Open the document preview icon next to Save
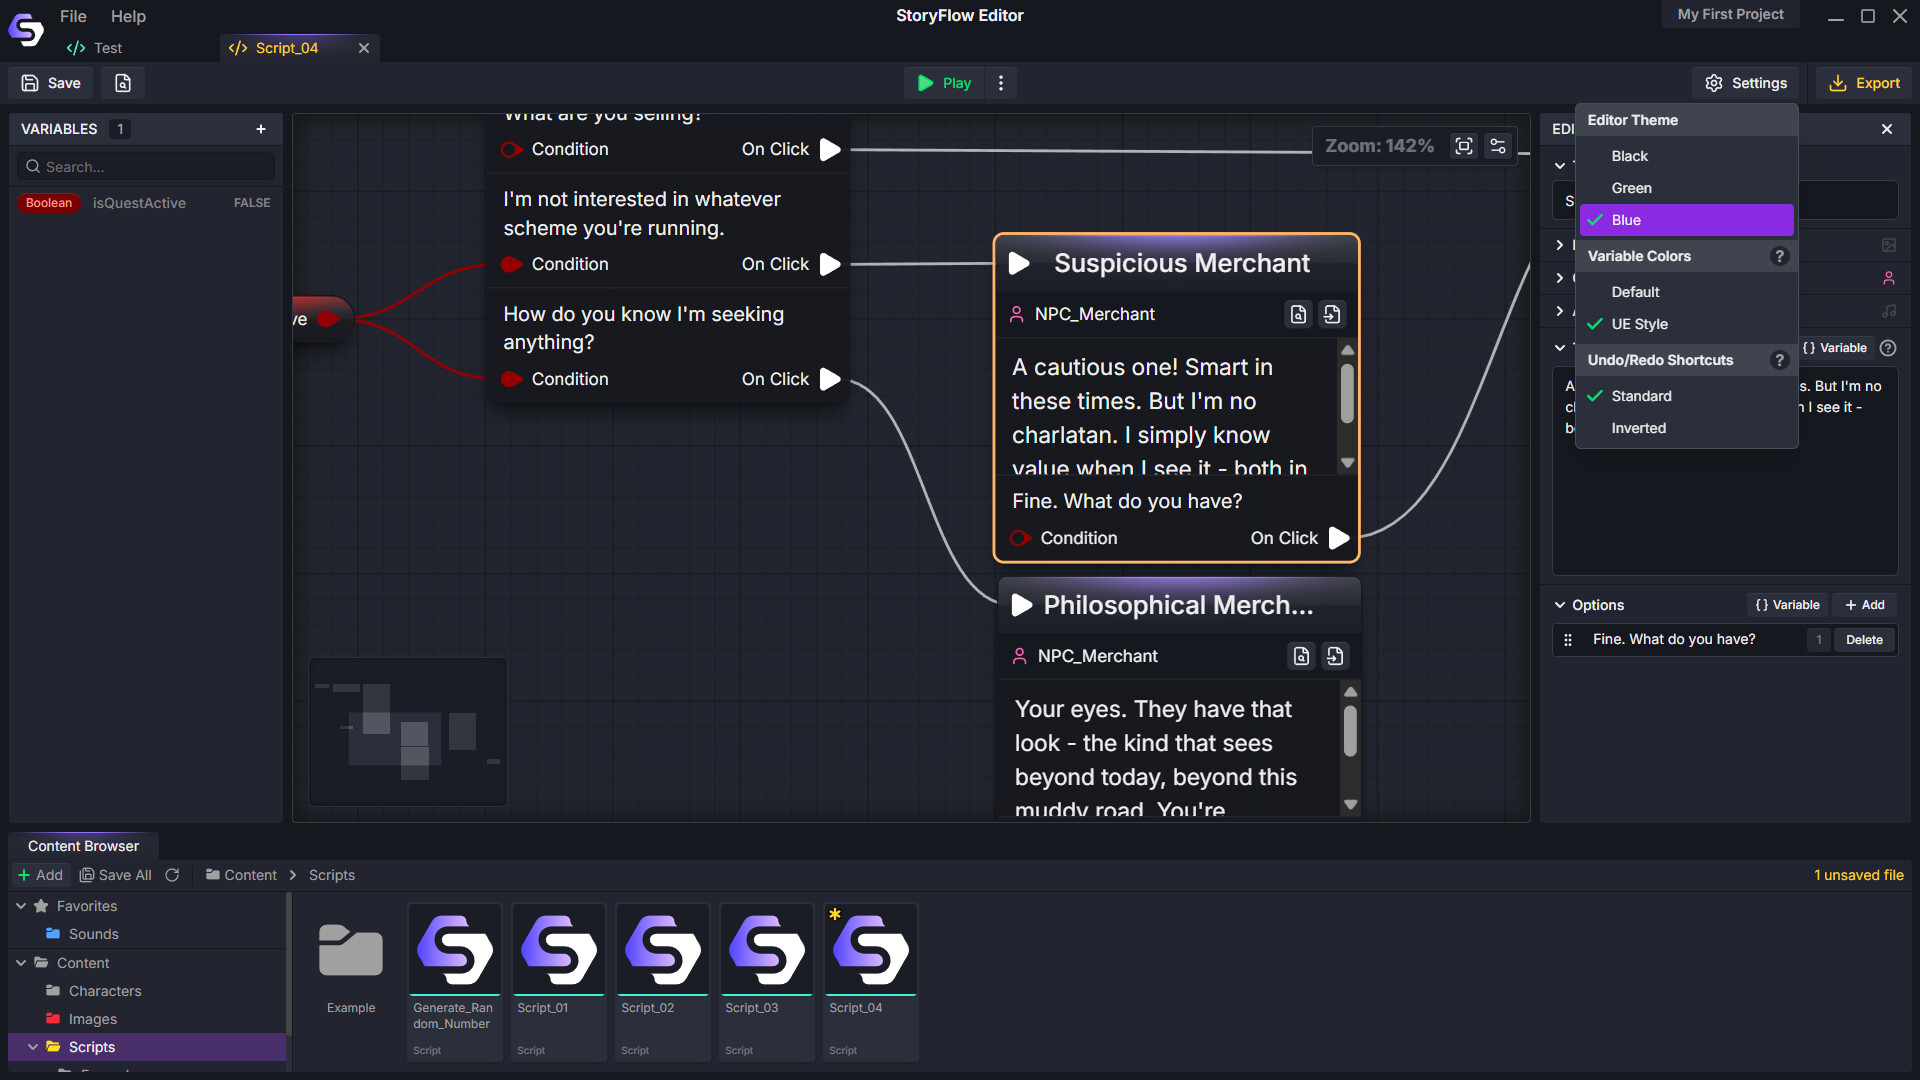This screenshot has width=1920, height=1080. pyautogui.click(x=122, y=83)
